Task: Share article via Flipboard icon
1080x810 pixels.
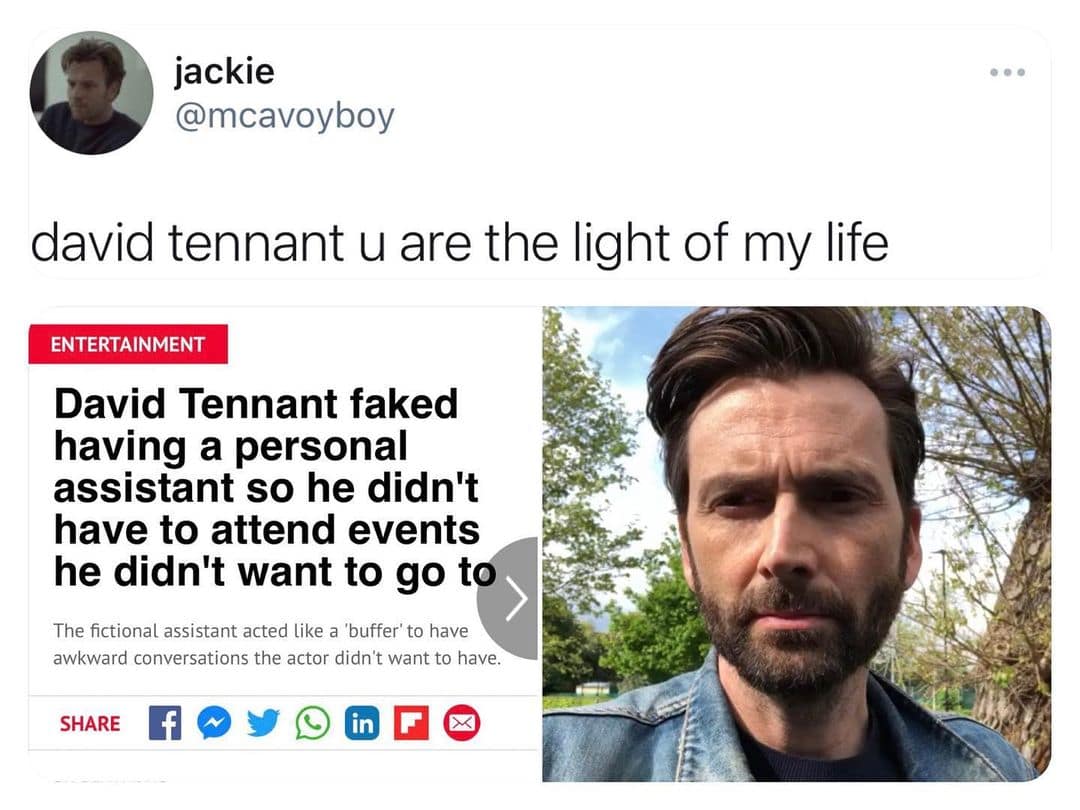Action: point(411,723)
